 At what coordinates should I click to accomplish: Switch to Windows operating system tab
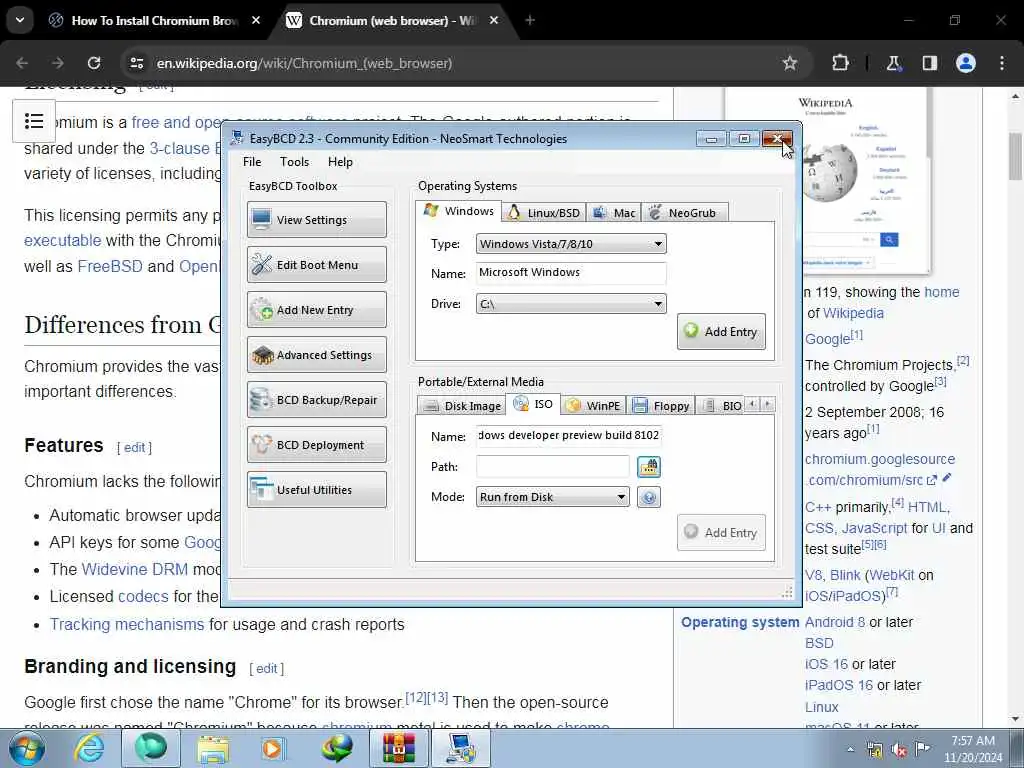458,211
